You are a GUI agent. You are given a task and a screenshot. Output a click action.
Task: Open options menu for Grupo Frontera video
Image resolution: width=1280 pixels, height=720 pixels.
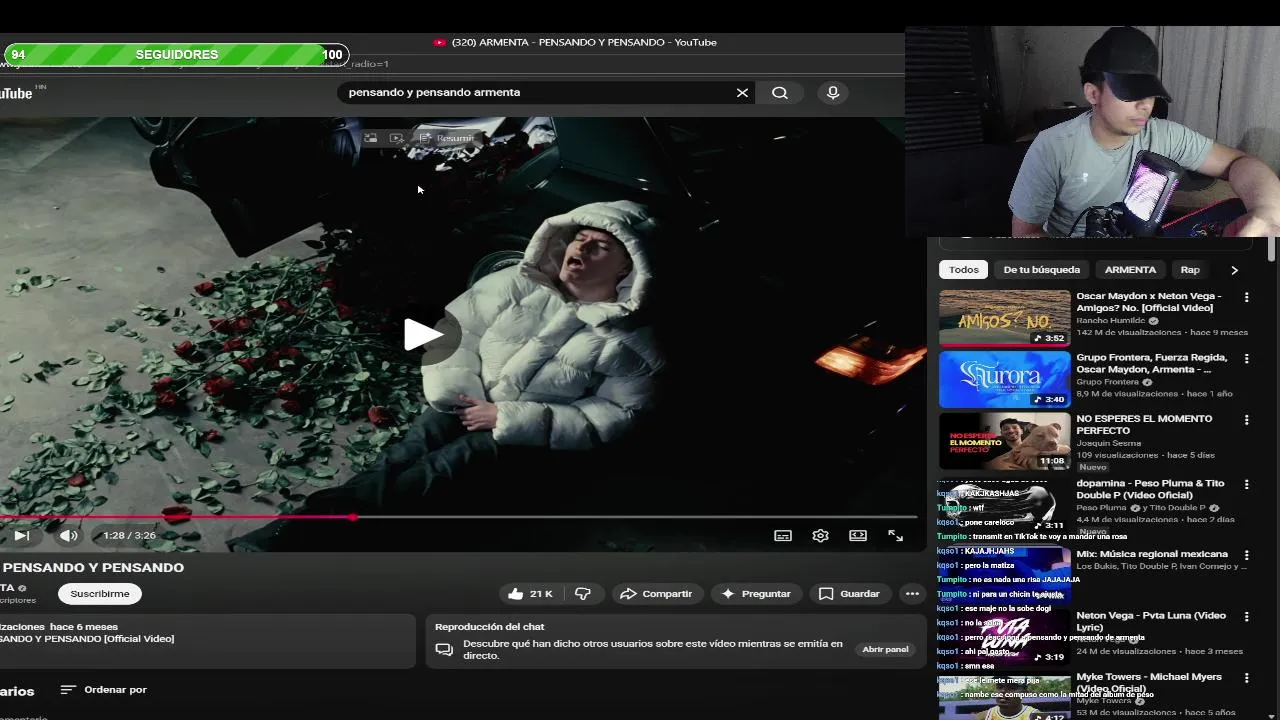coord(1246,359)
